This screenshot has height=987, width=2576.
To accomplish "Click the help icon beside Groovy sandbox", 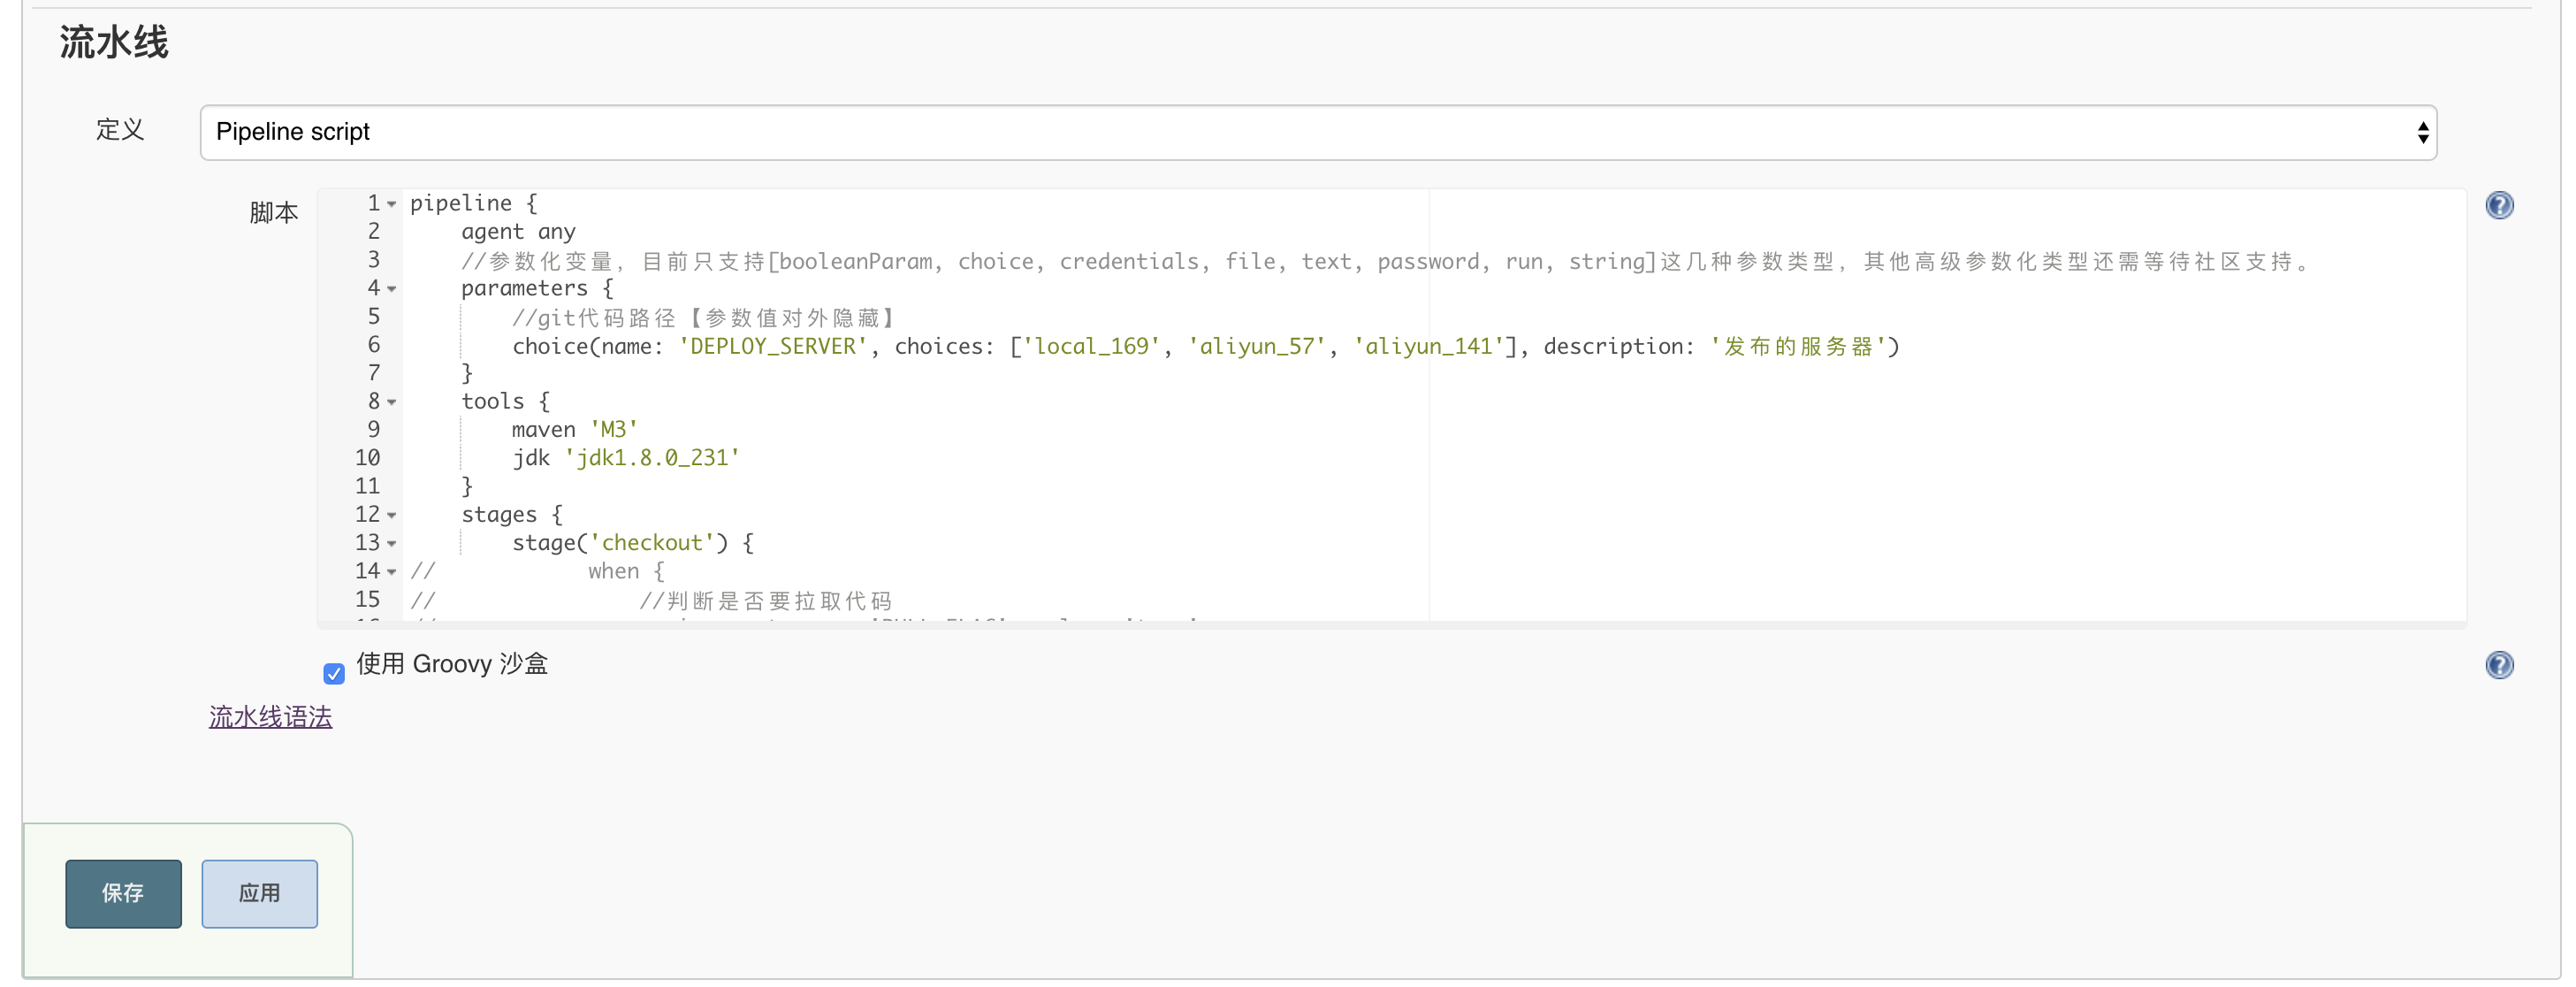I will point(2498,665).
